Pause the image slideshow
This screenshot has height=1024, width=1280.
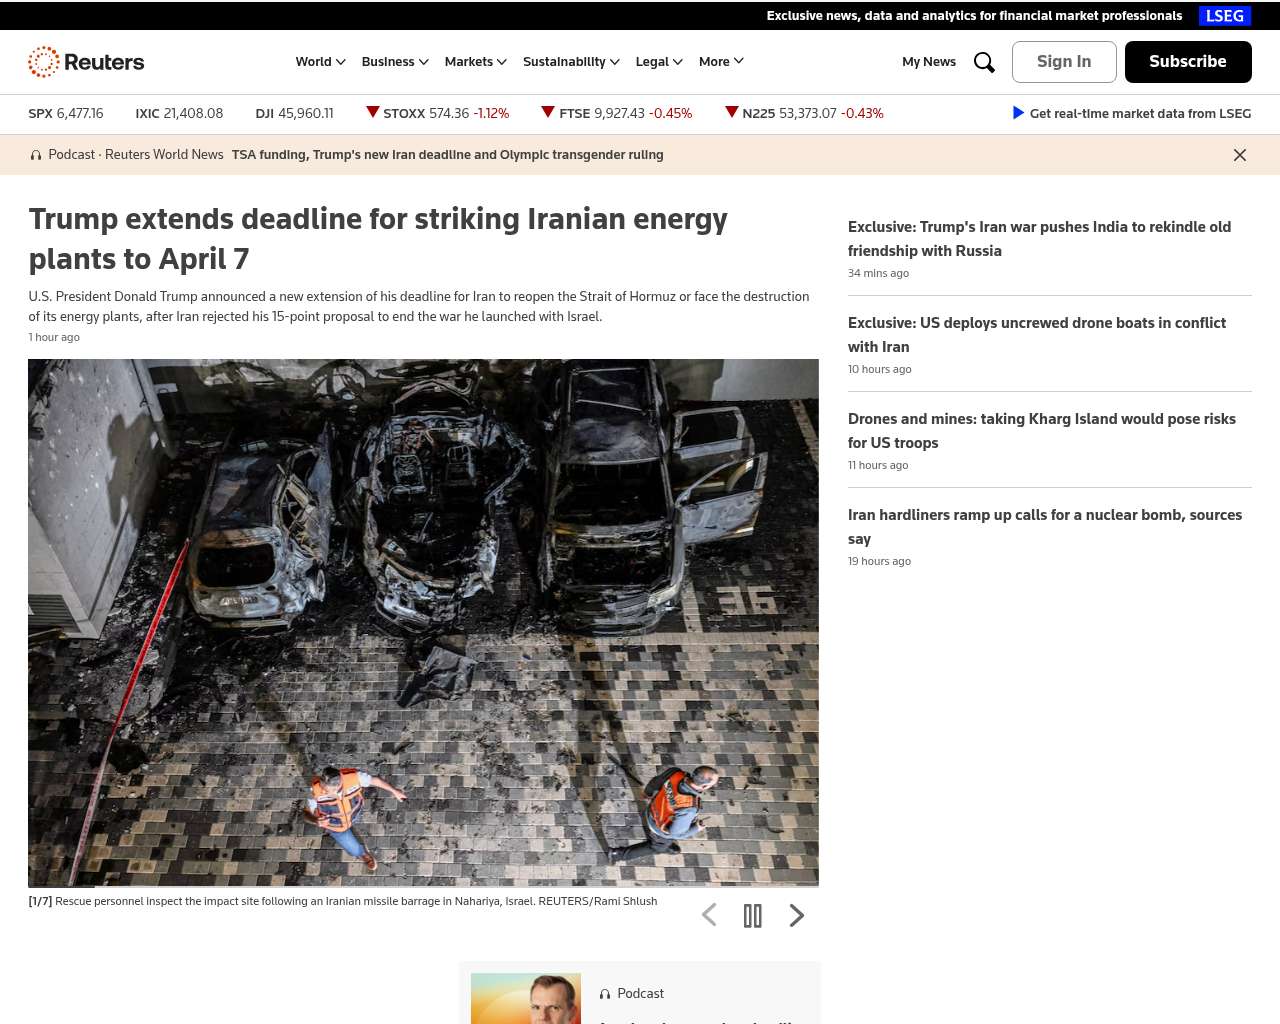pos(752,916)
